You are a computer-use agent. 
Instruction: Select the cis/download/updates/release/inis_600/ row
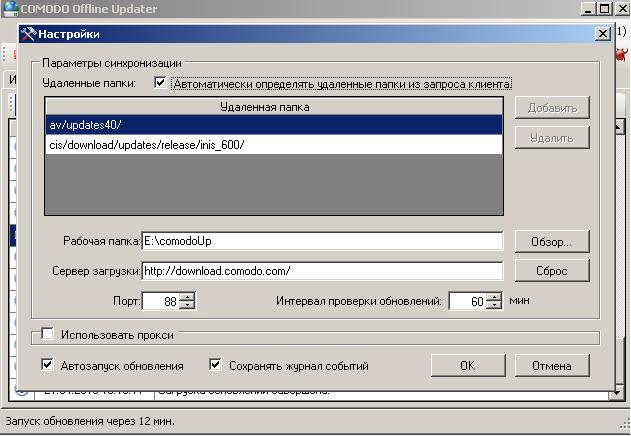click(274, 145)
